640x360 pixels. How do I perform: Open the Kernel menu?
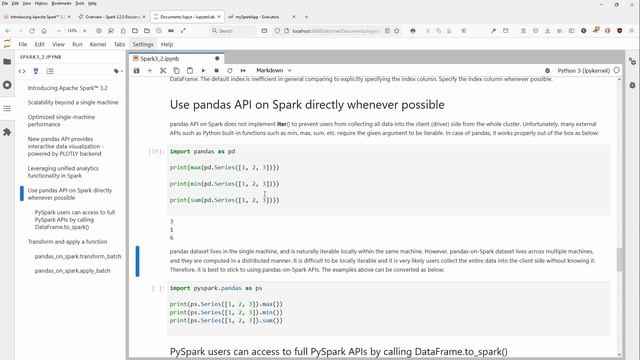point(98,44)
